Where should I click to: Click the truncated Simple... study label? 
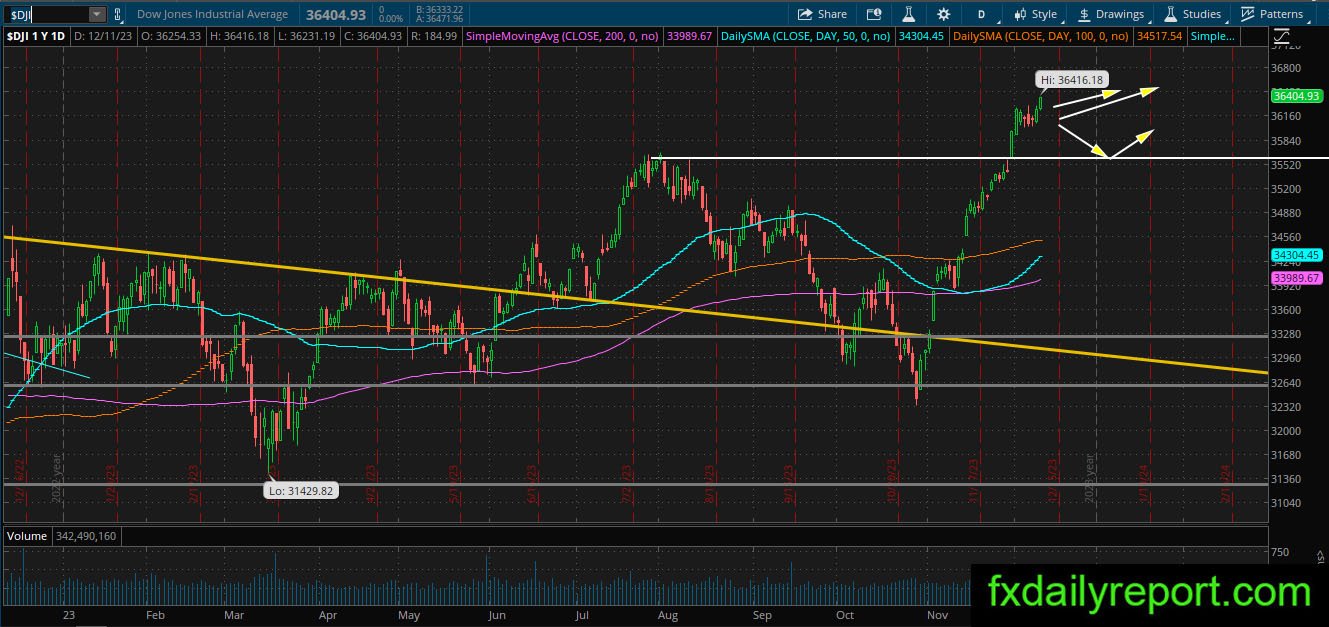point(1211,36)
